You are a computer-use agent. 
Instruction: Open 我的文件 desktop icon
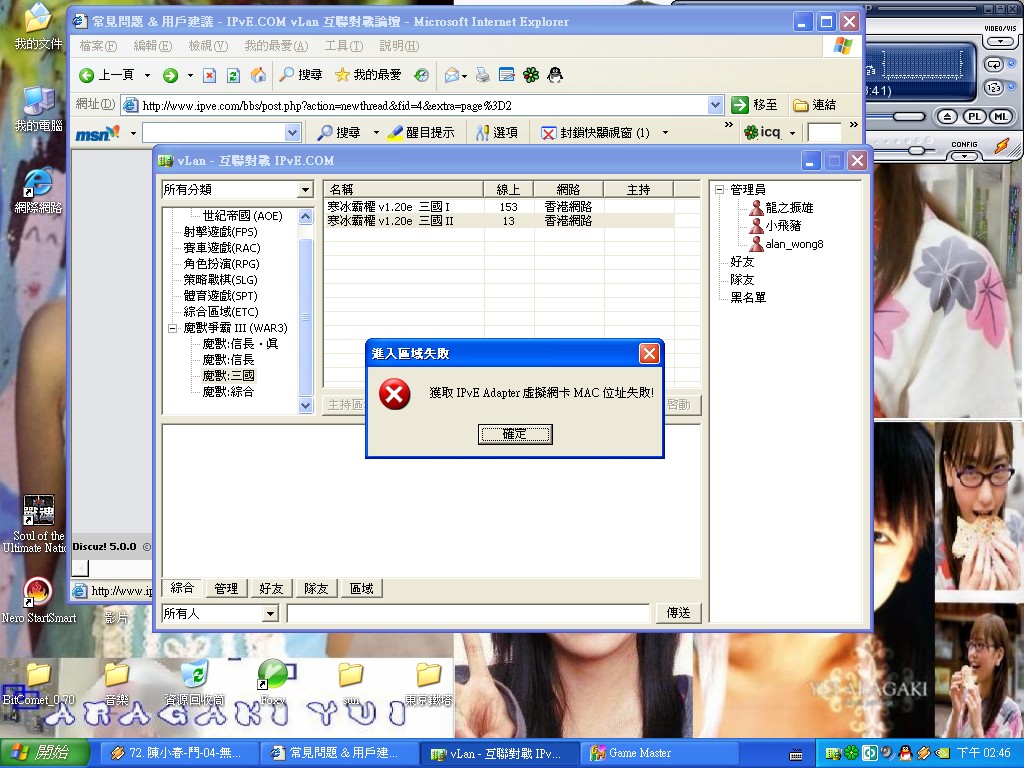39,26
